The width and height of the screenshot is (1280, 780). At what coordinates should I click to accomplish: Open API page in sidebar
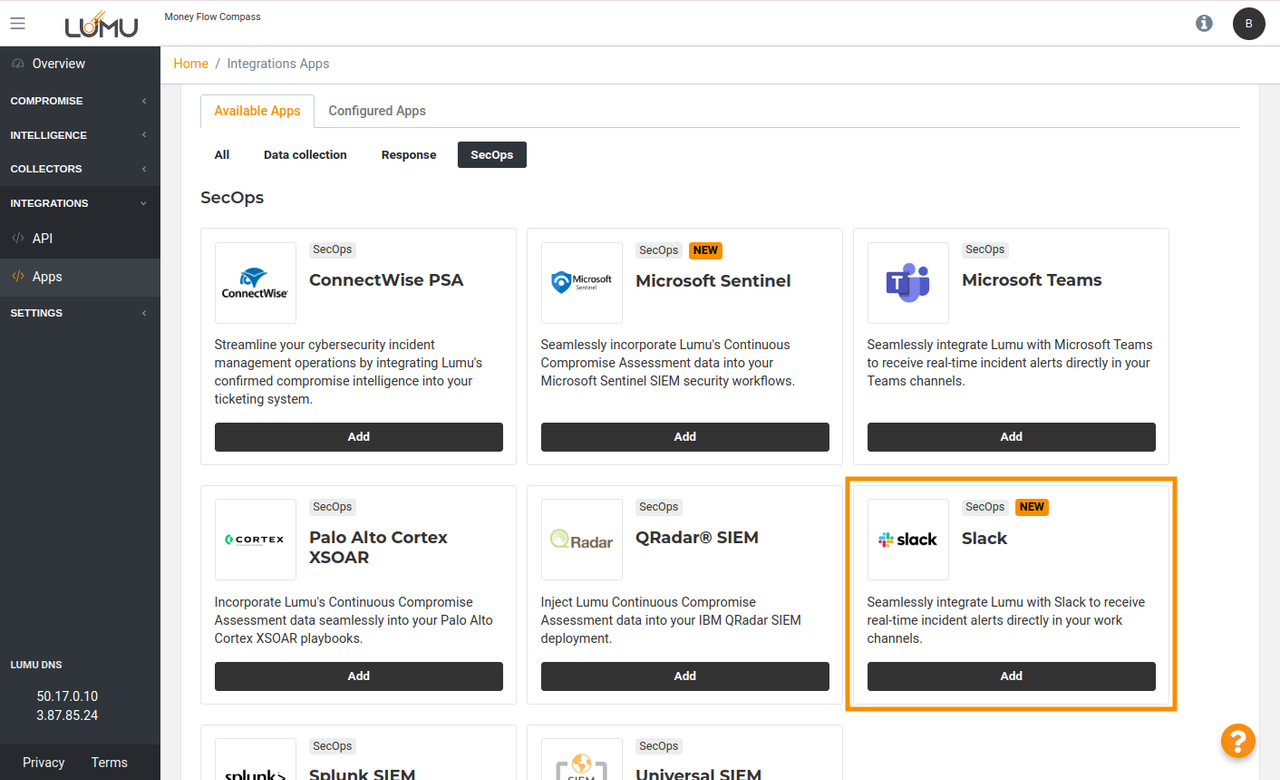click(x=42, y=239)
